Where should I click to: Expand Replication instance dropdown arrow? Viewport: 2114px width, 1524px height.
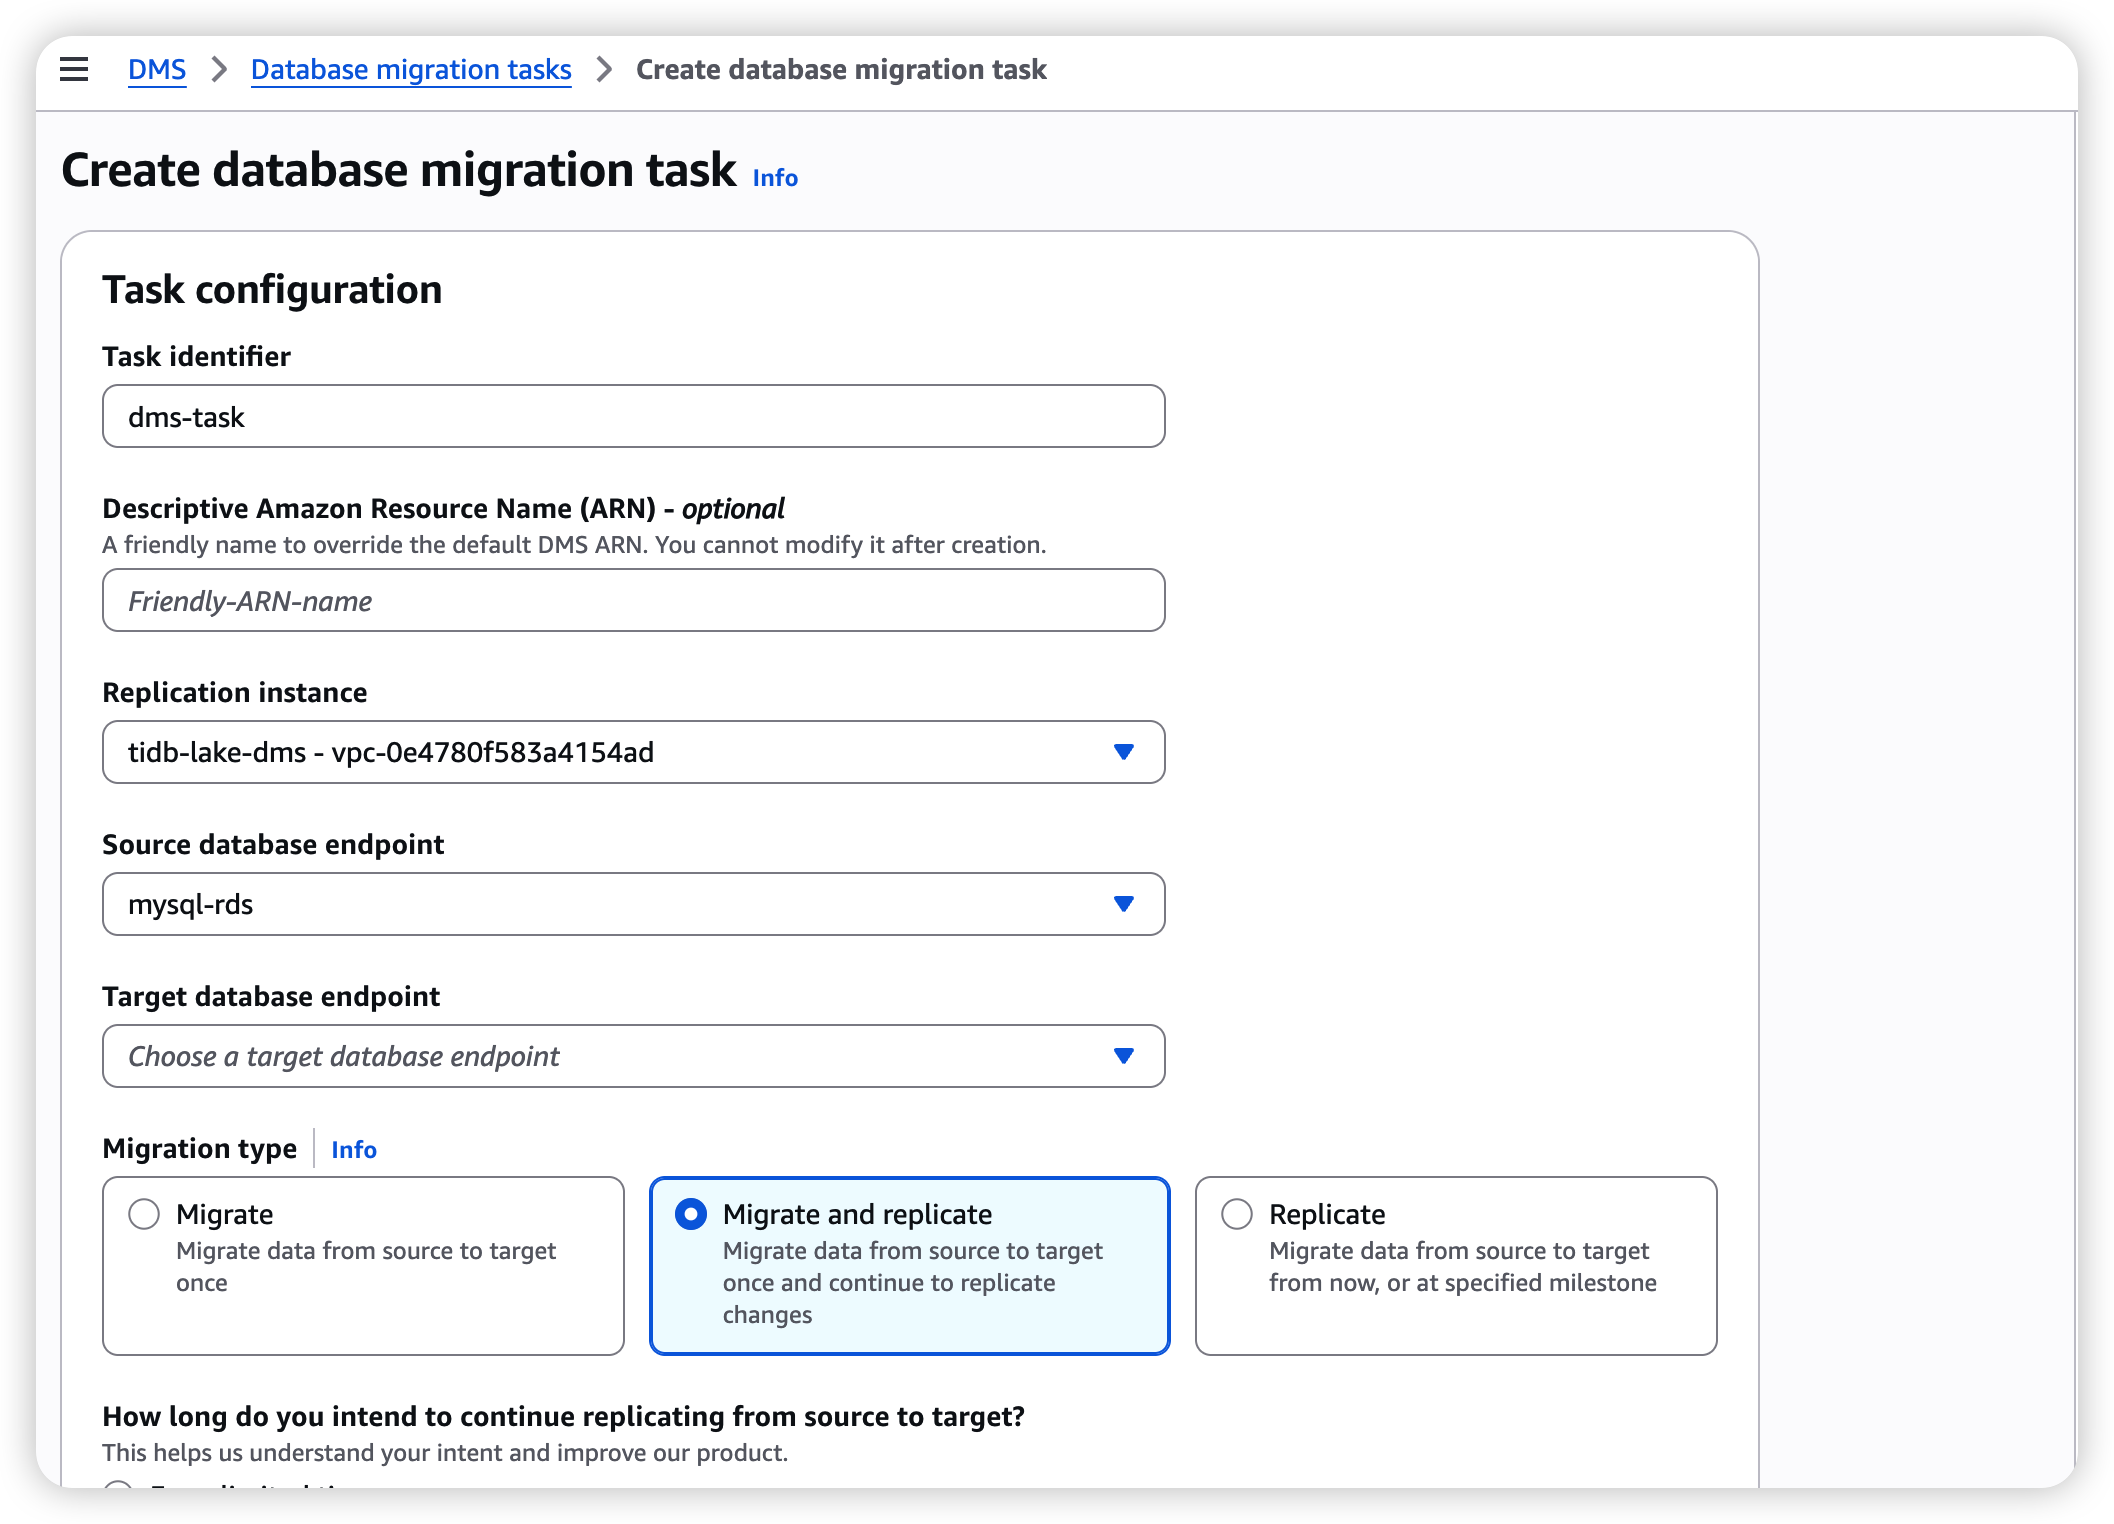pos(1123,752)
